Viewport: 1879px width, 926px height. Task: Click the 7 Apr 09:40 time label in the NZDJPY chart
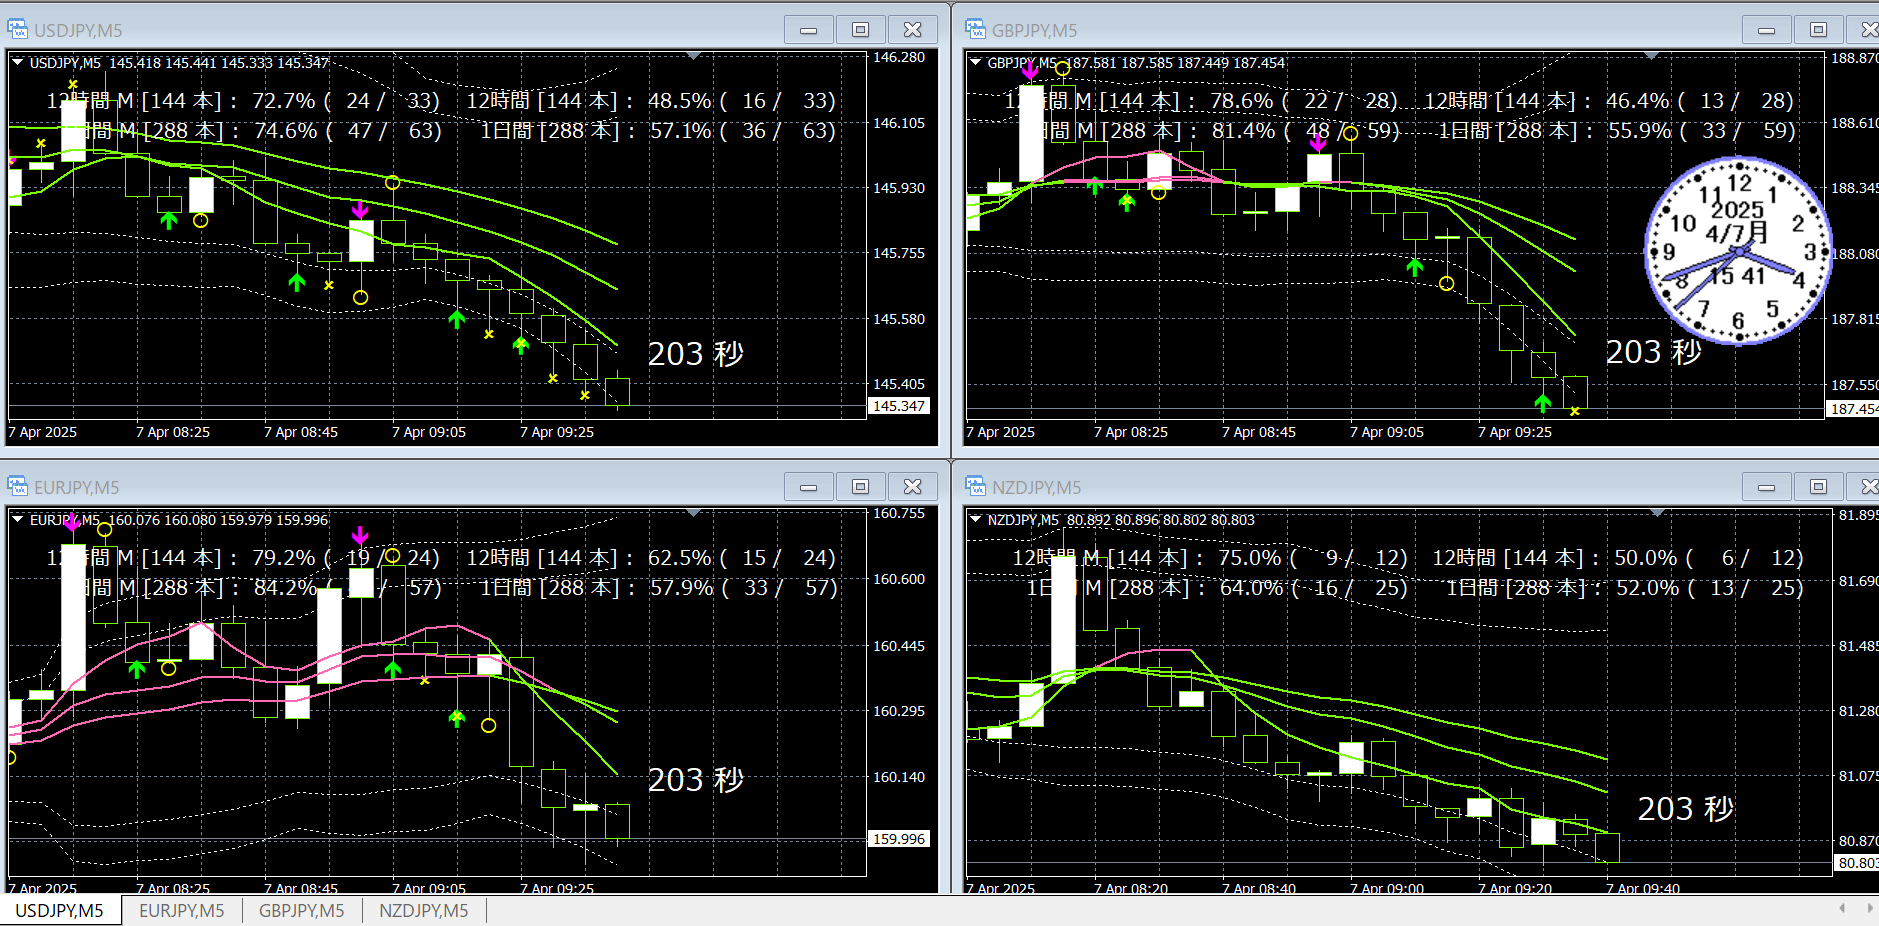click(x=1643, y=888)
